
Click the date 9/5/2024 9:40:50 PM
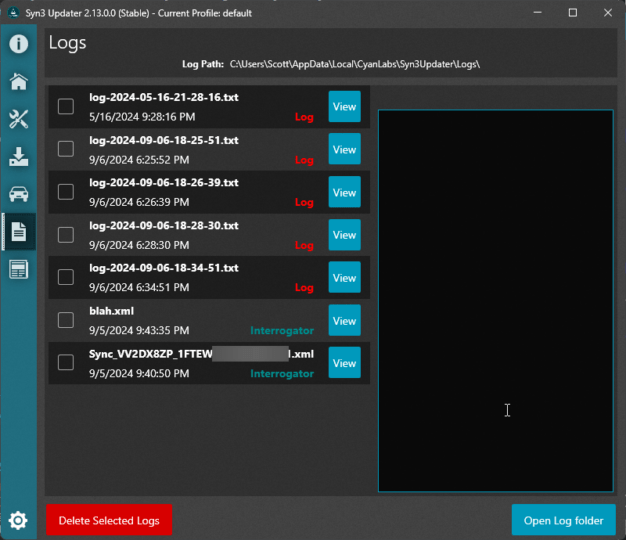coord(139,374)
